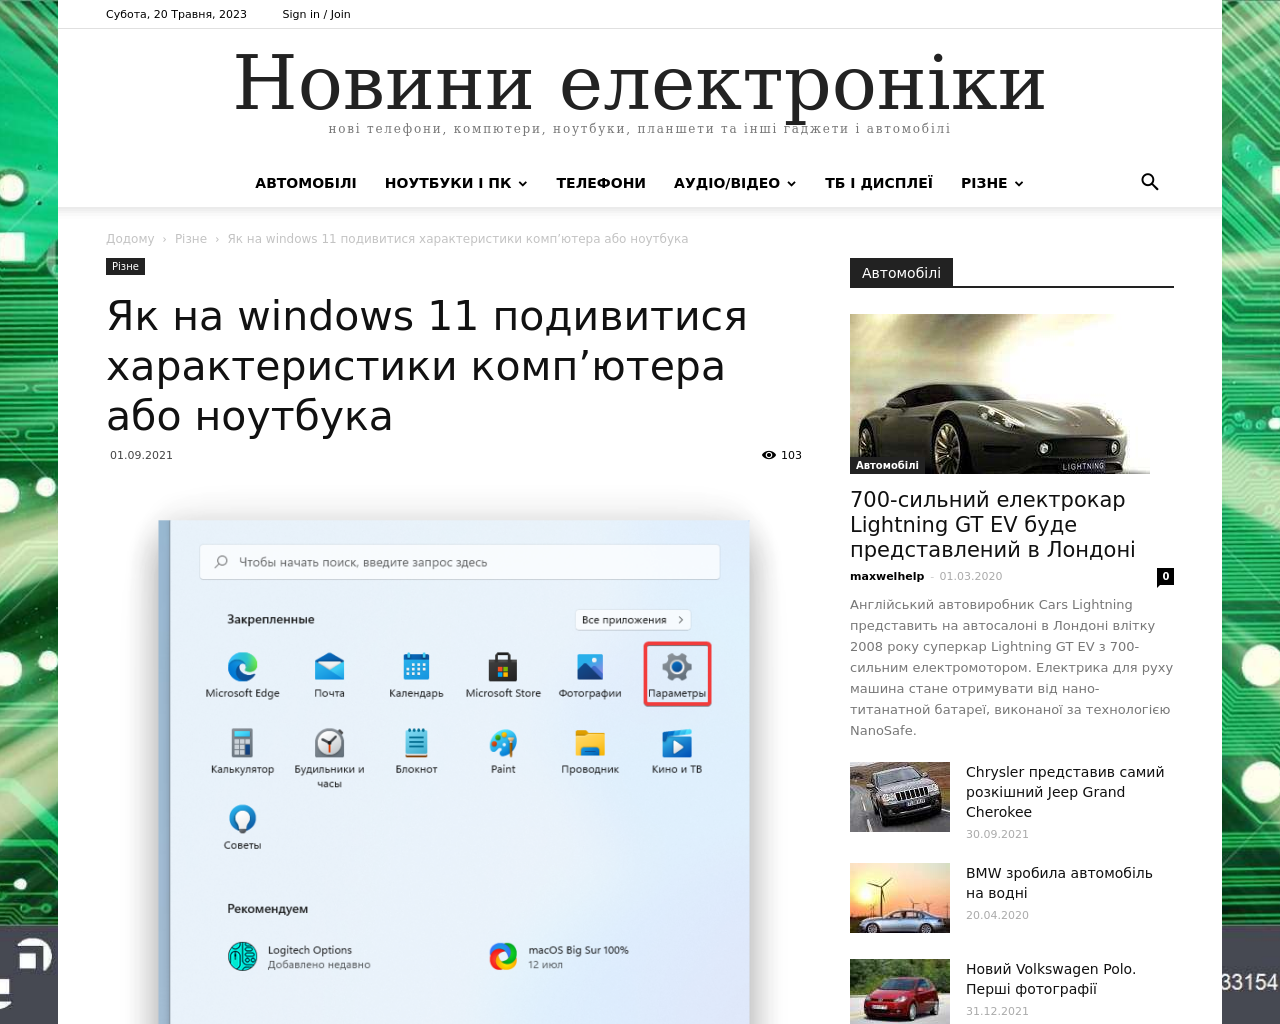Open the Різне breadcrumb link
Image resolution: width=1280 pixels, height=1024 pixels.
pyautogui.click(x=191, y=239)
